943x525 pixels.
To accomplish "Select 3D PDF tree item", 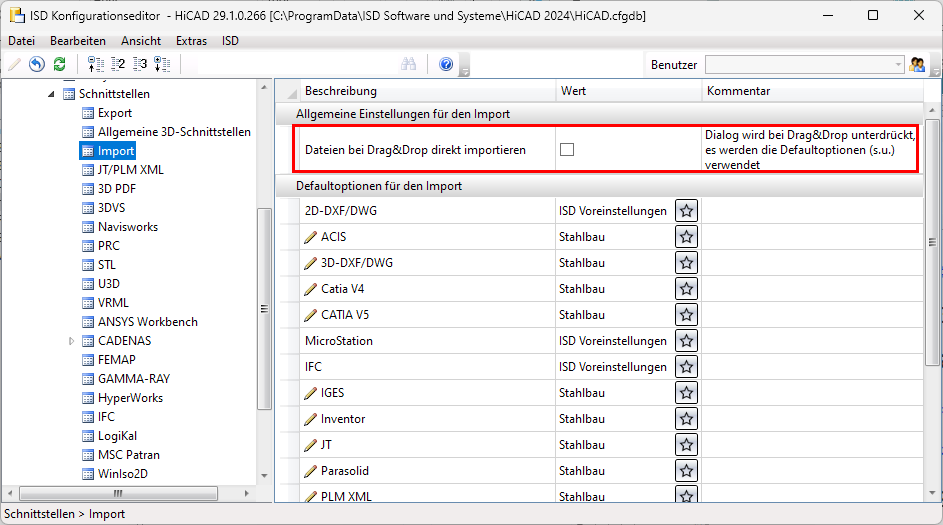I will (117, 189).
